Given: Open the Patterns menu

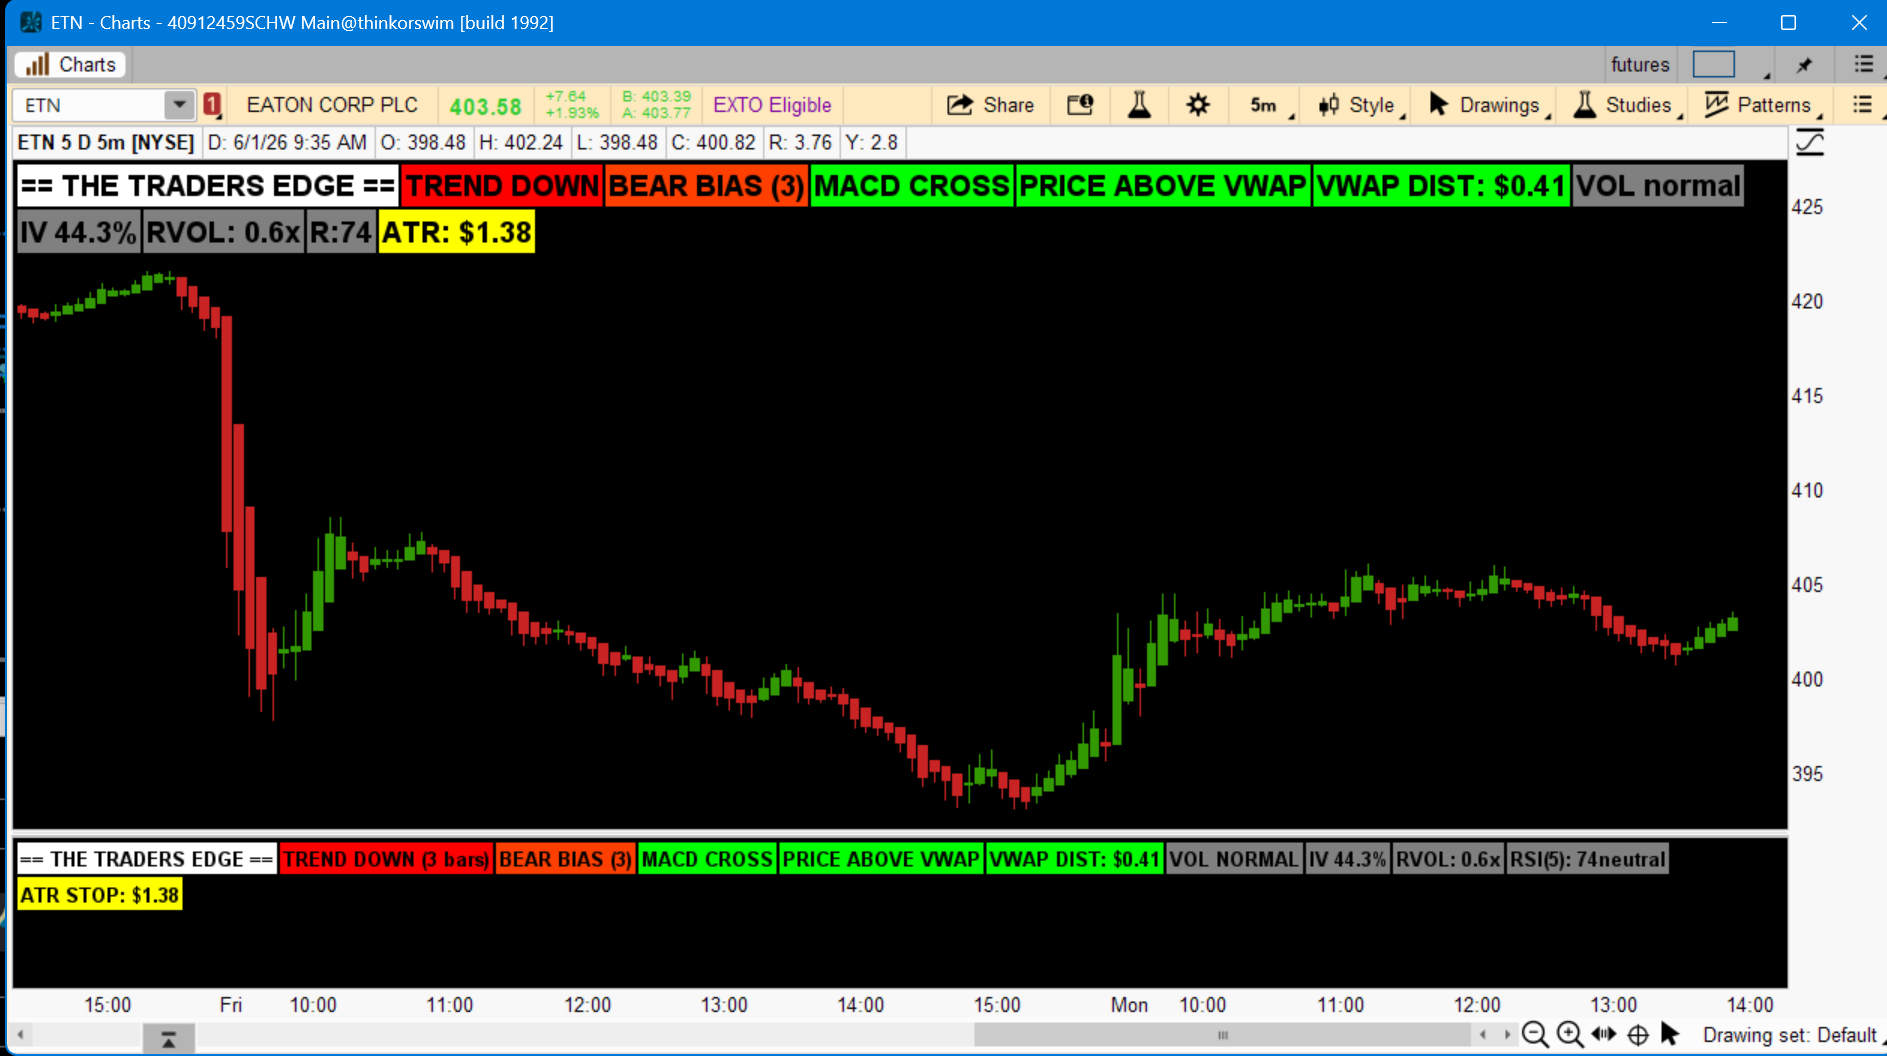Looking at the screenshot, I should 1762,105.
